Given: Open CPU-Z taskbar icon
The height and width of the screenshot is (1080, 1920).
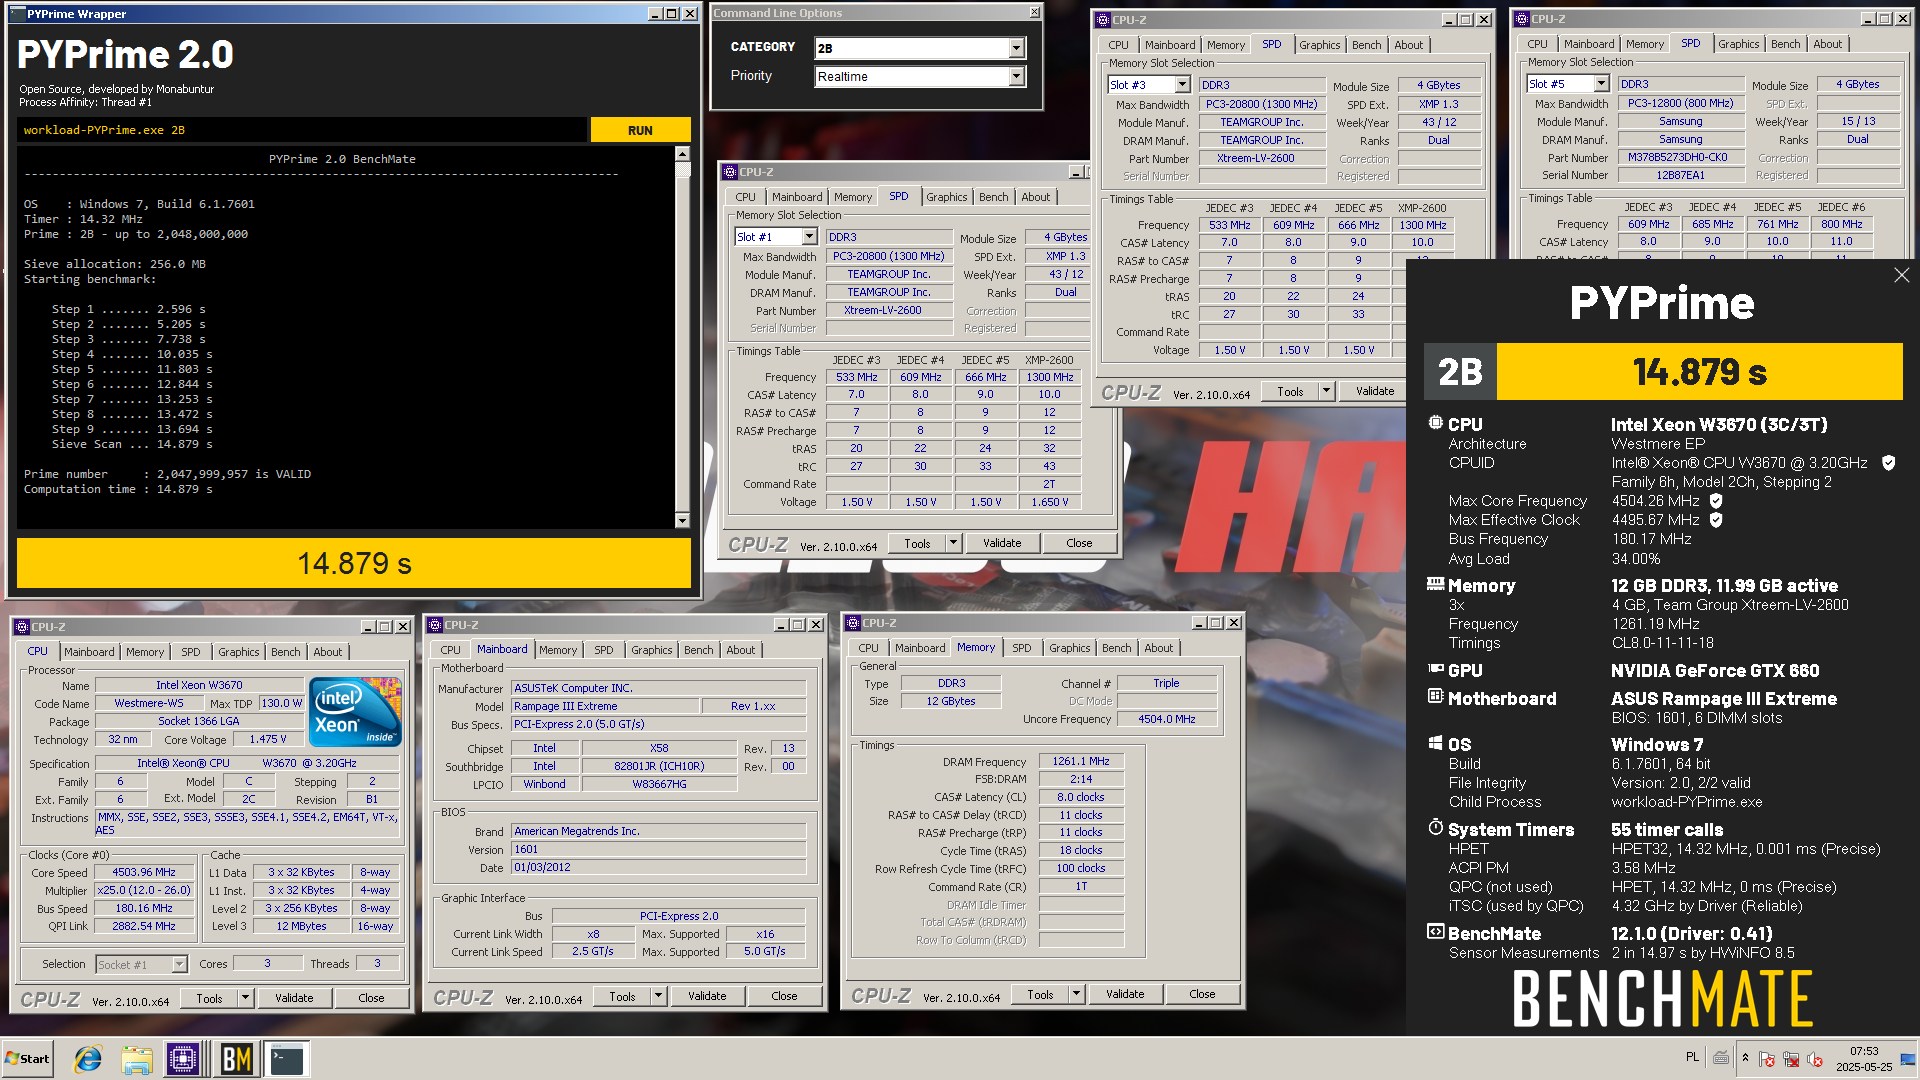Looking at the screenshot, I should click(x=184, y=1059).
